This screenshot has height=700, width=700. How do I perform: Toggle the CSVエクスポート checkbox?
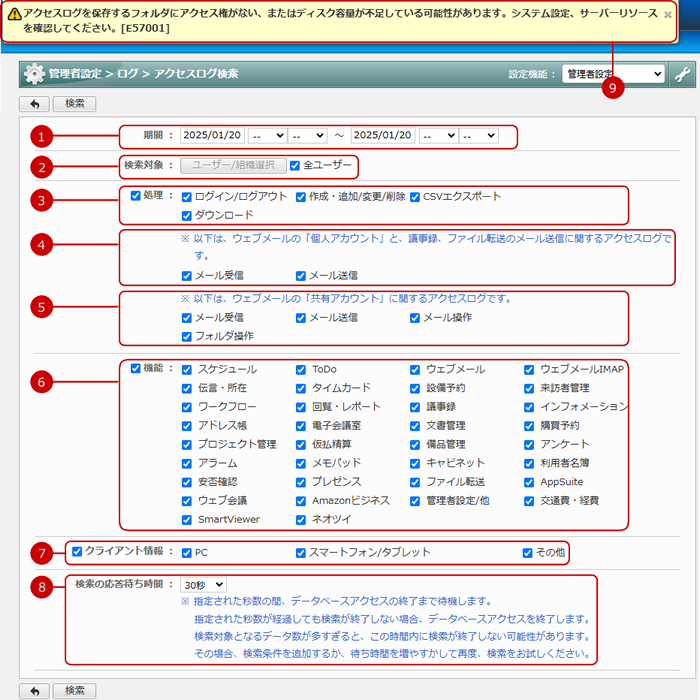tap(415, 197)
